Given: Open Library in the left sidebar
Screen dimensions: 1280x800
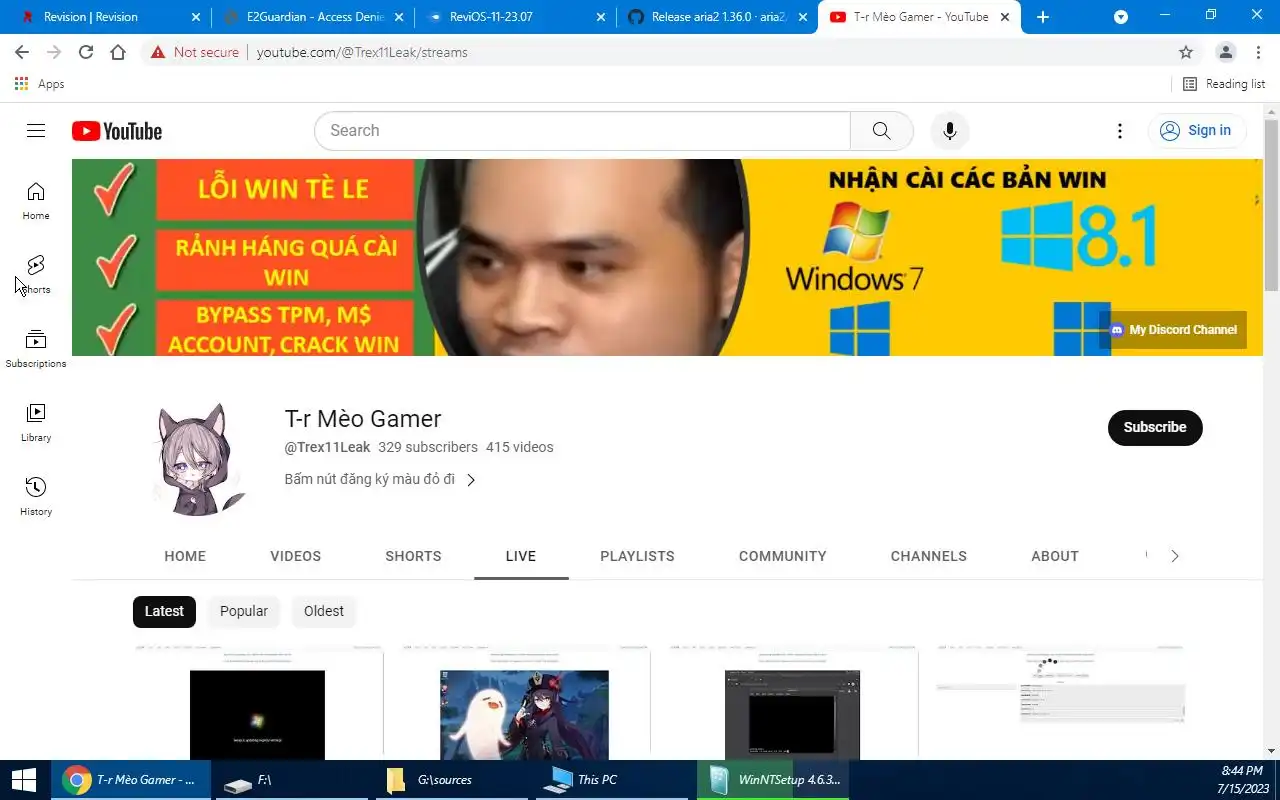Looking at the screenshot, I should (36, 423).
